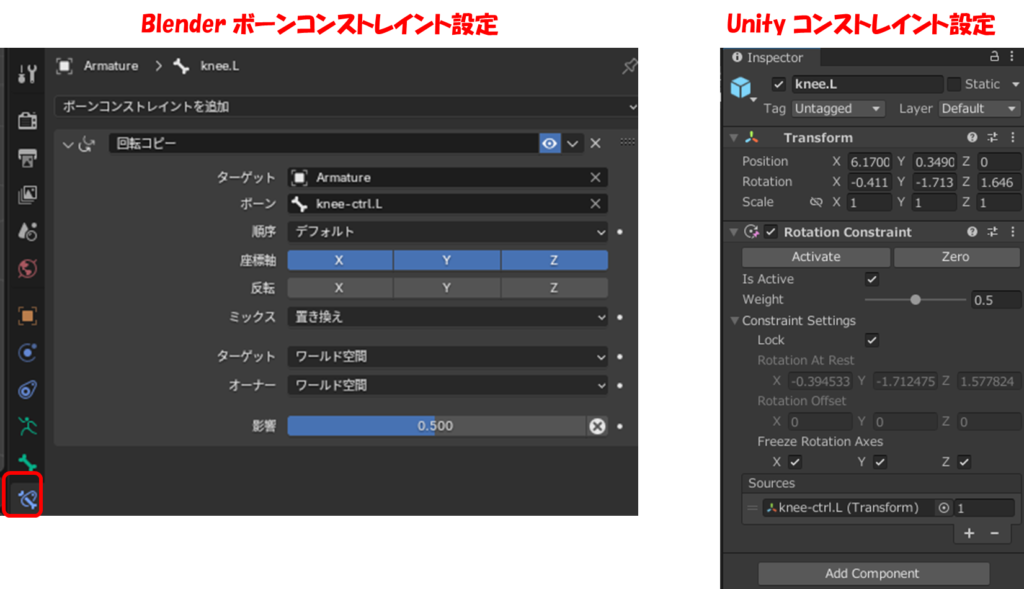Click the Add Component button
1024x589 pixels.
pyautogui.click(x=873, y=574)
